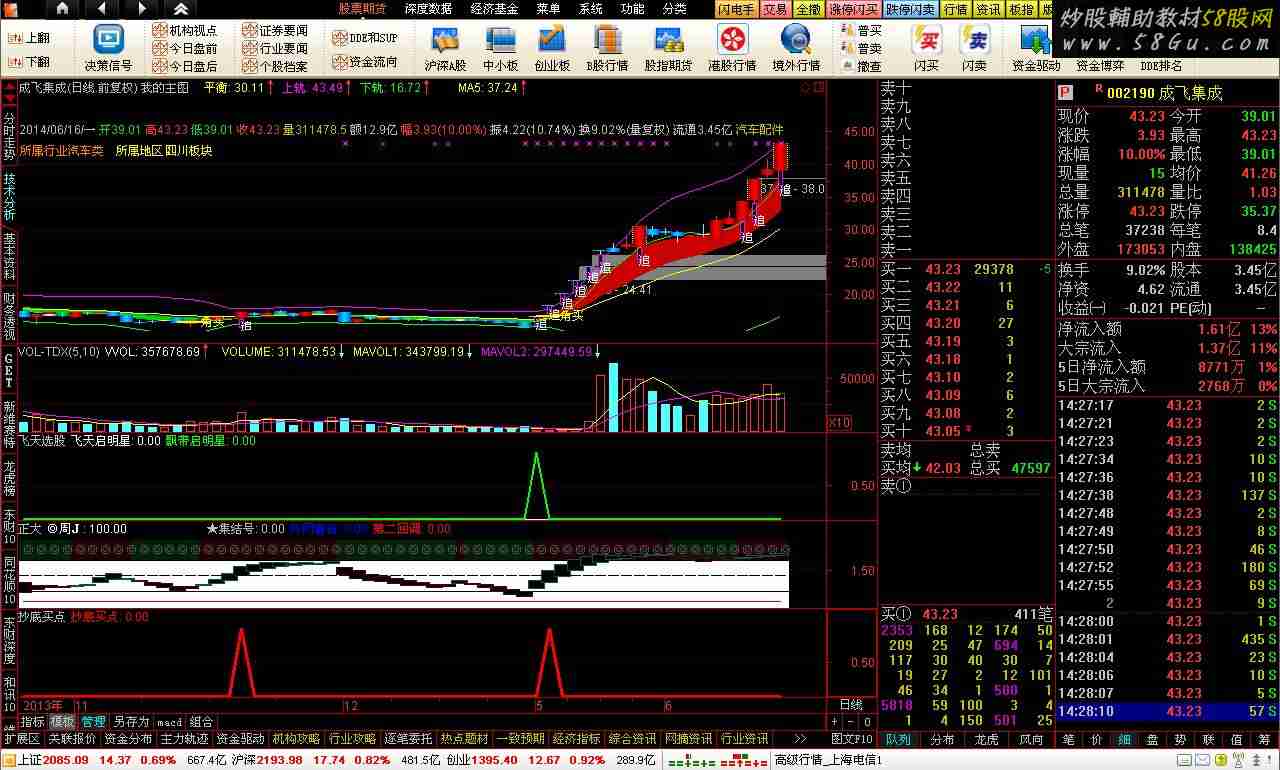This screenshot has width=1280, height=770.
Task: Open 系统 system menu
Action: 591,9
